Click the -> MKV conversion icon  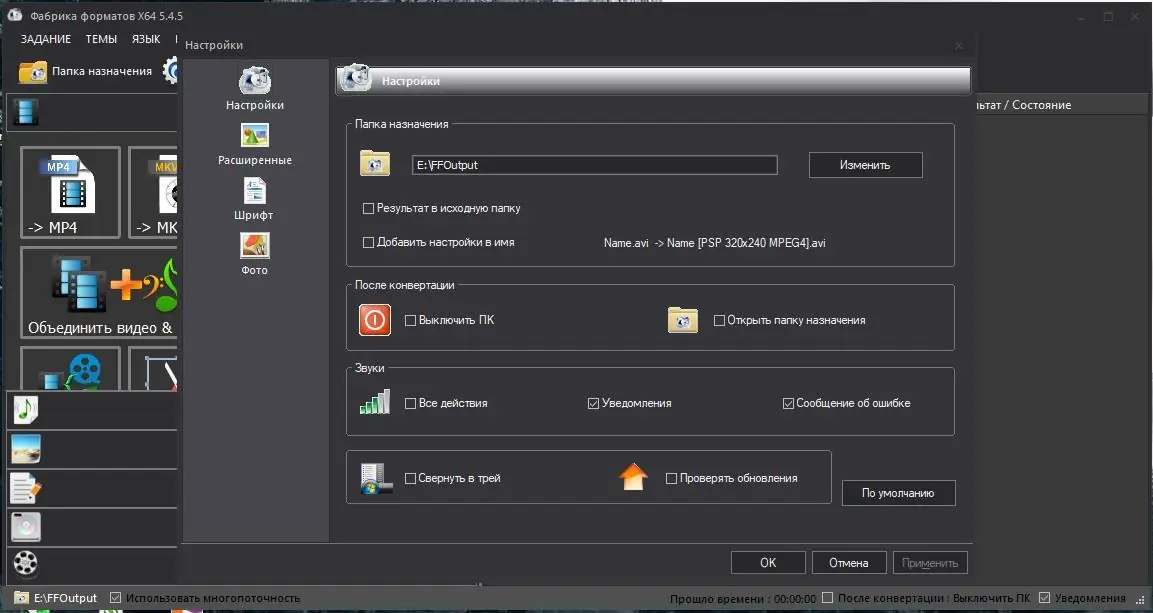(x=154, y=193)
